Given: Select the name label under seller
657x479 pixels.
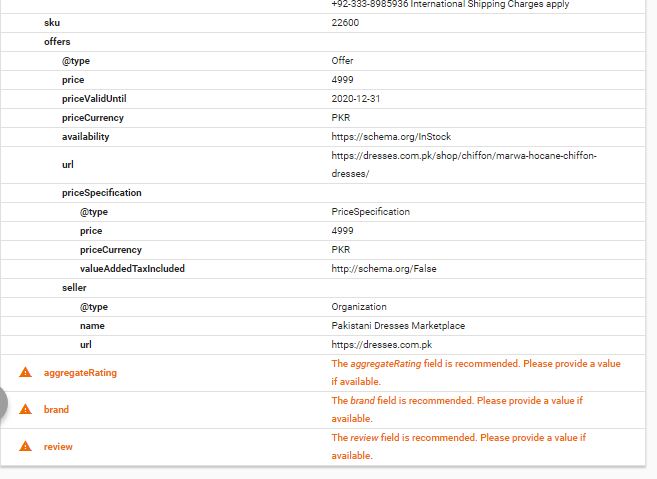Looking at the screenshot, I should (x=92, y=326).
